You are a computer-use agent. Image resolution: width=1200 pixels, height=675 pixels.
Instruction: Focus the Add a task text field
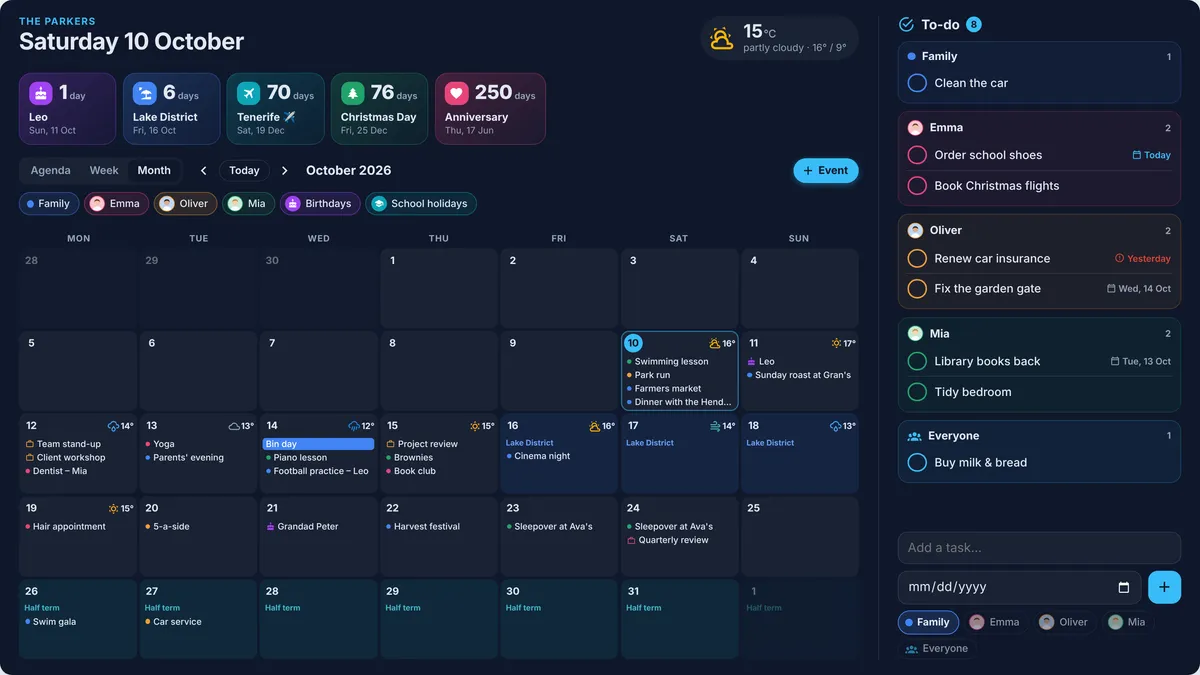1039,548
